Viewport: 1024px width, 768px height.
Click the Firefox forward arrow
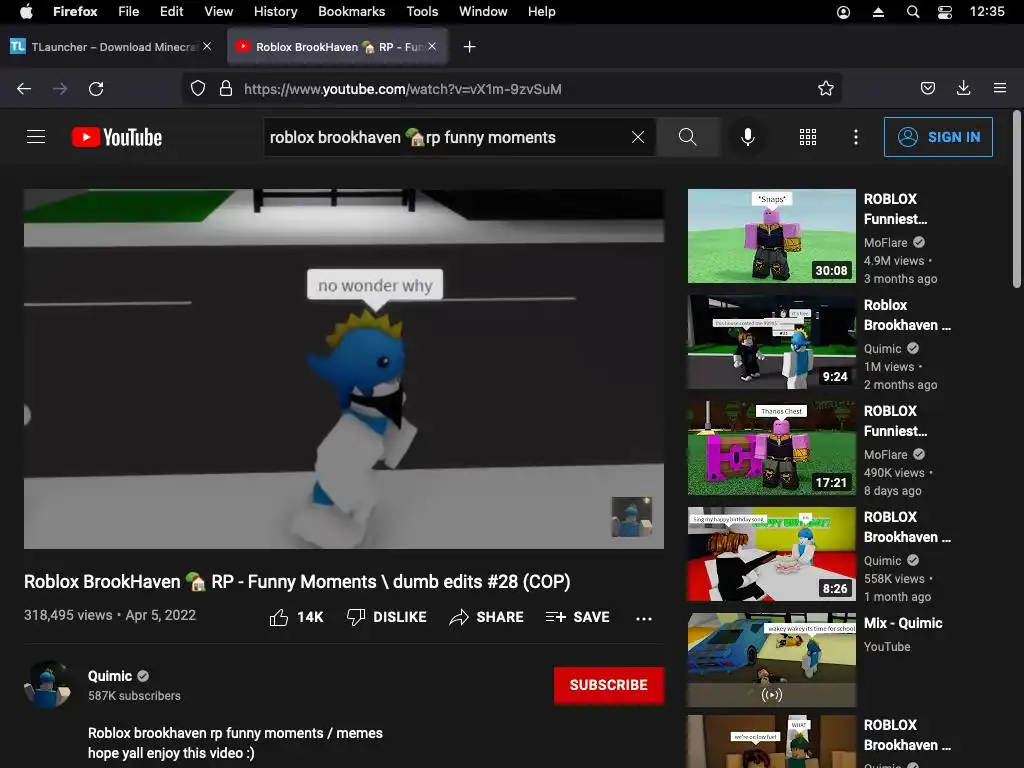pos(60,89)
